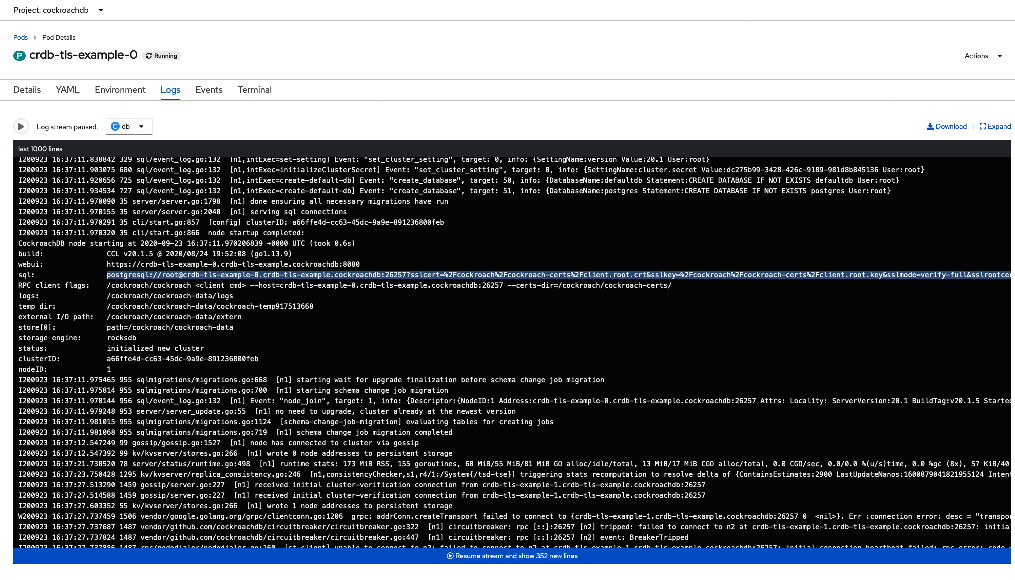Screen dimensions: 1015x580
Task: Switch to the Terminal tab
Action: pos(254,89)
